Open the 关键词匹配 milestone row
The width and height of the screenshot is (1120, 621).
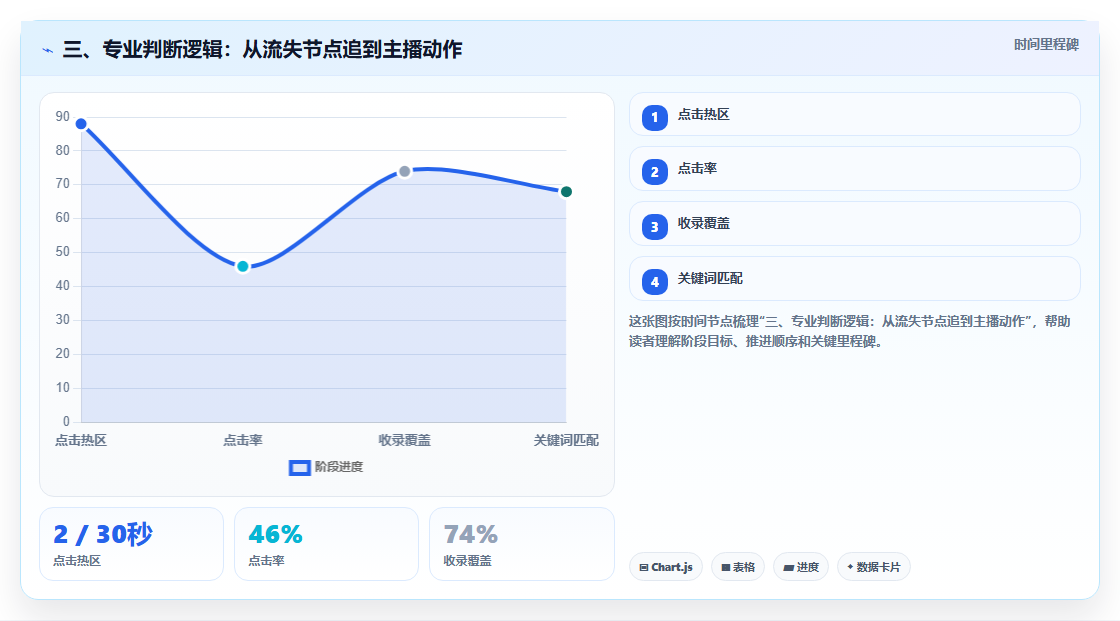click(854, 279)
